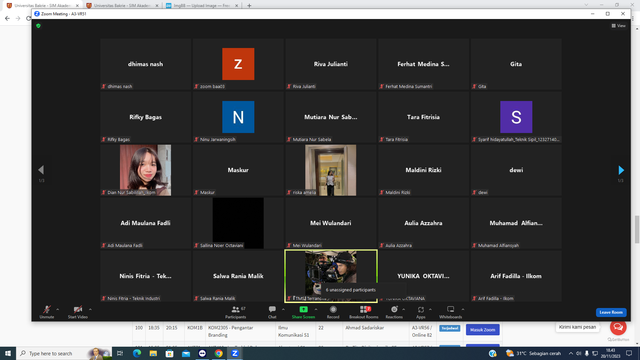Select the Adi Maulana Fadli tile
640x360 pixels.
pos(145,223)
